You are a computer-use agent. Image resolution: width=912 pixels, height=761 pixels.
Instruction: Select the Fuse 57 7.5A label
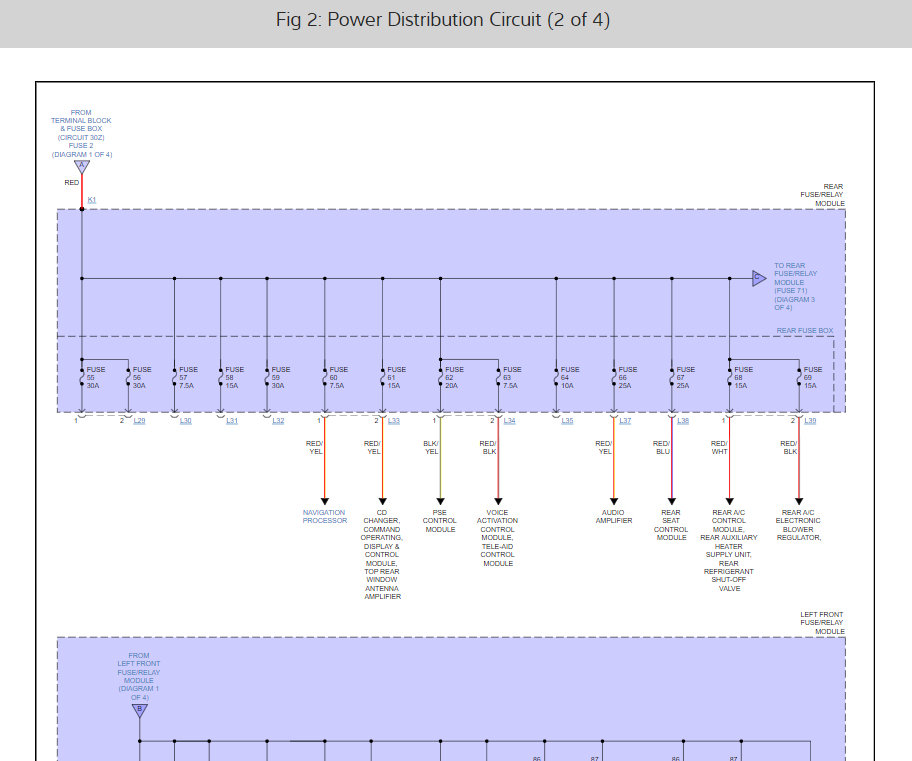coord(188,378)
